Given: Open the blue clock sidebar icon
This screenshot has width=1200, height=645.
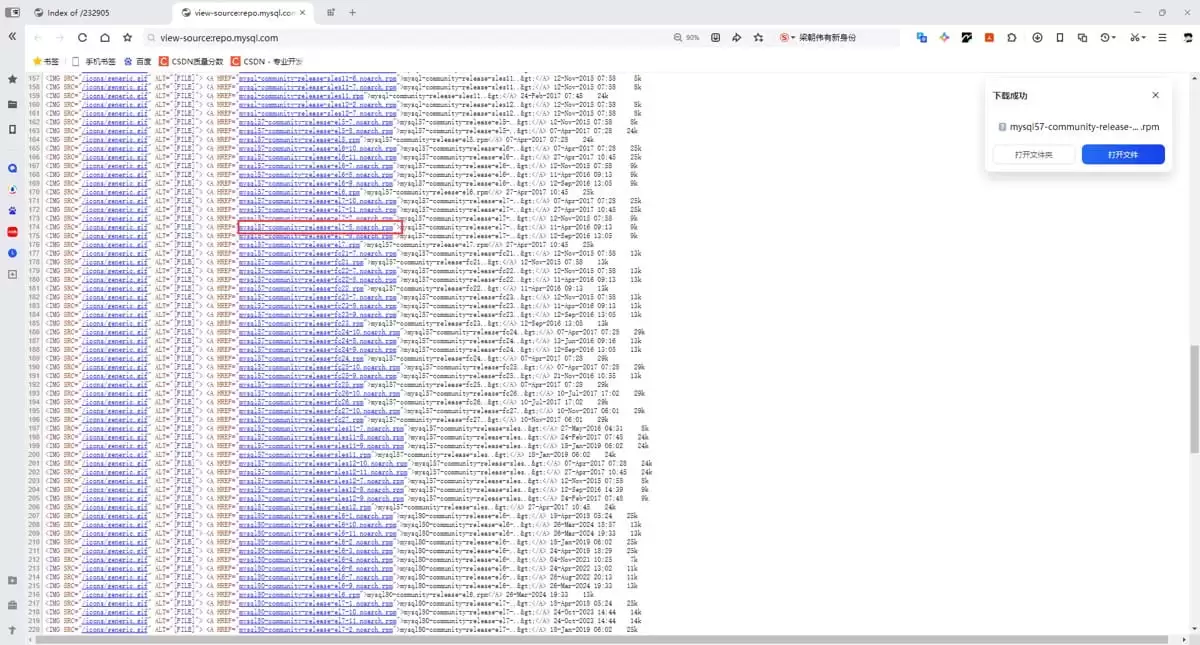Looking at the screenshot, I should 12,253.
